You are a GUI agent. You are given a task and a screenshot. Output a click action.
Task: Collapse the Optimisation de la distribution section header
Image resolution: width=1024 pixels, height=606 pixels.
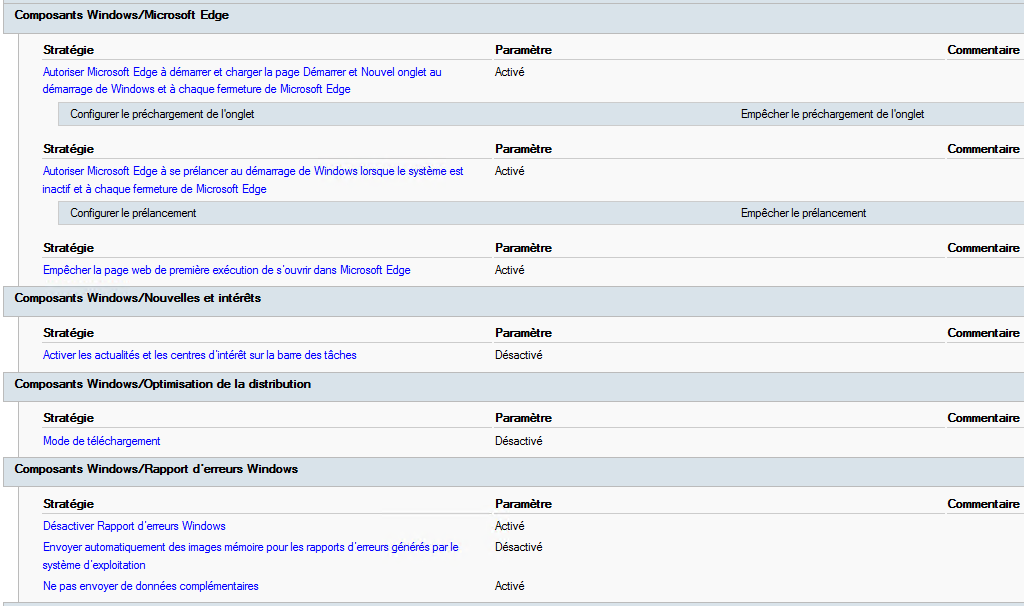tap(162, 384)
